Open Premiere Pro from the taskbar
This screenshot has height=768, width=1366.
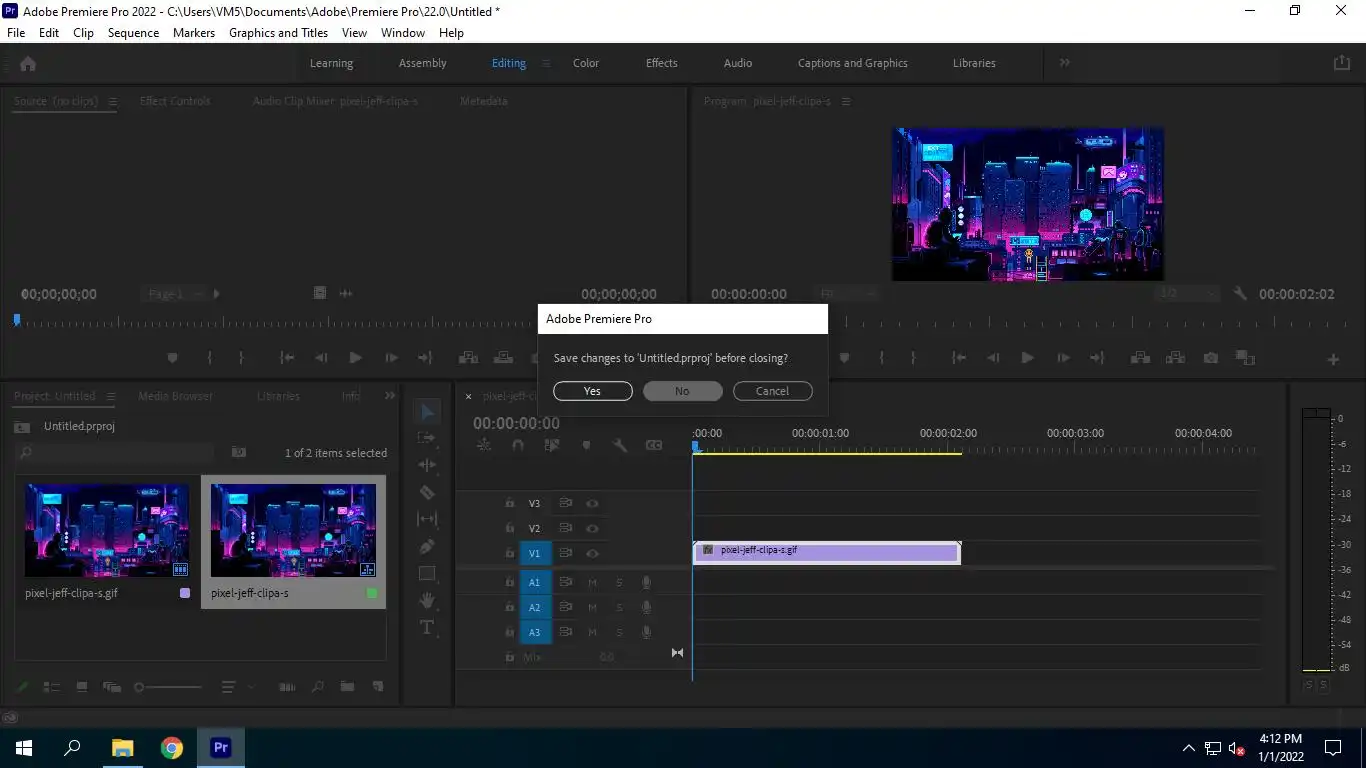coord(221,747)
